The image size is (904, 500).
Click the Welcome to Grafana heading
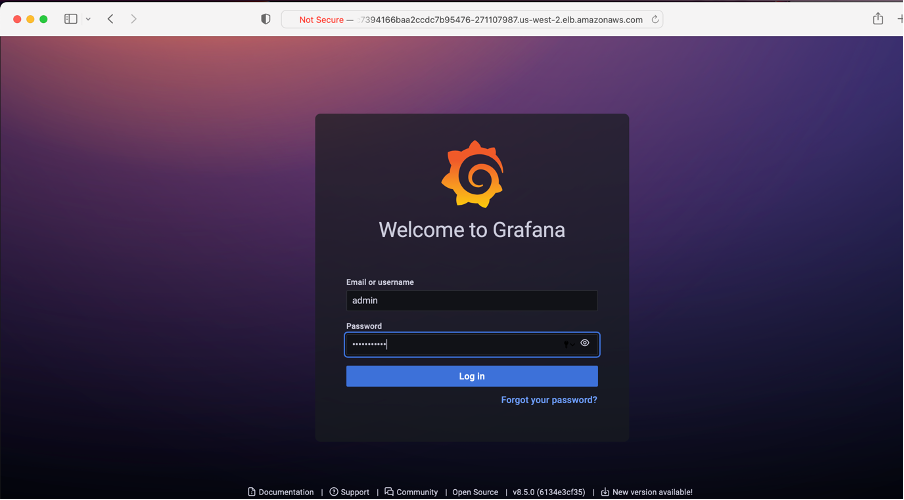click(x=472, y=230)
